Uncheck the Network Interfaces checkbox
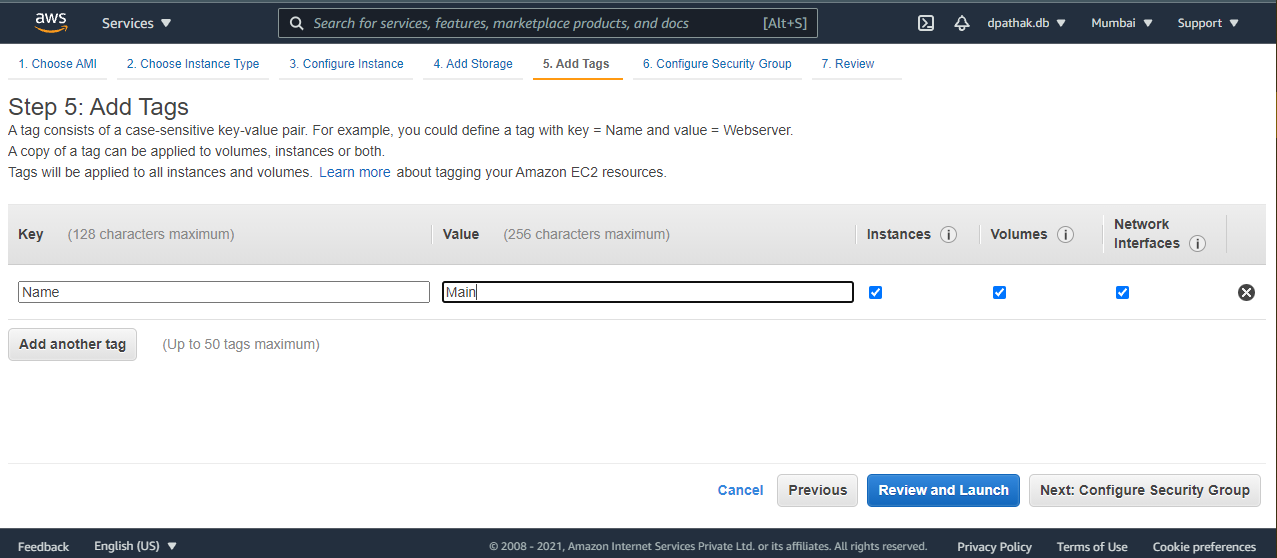 [x=1122, y=292]
